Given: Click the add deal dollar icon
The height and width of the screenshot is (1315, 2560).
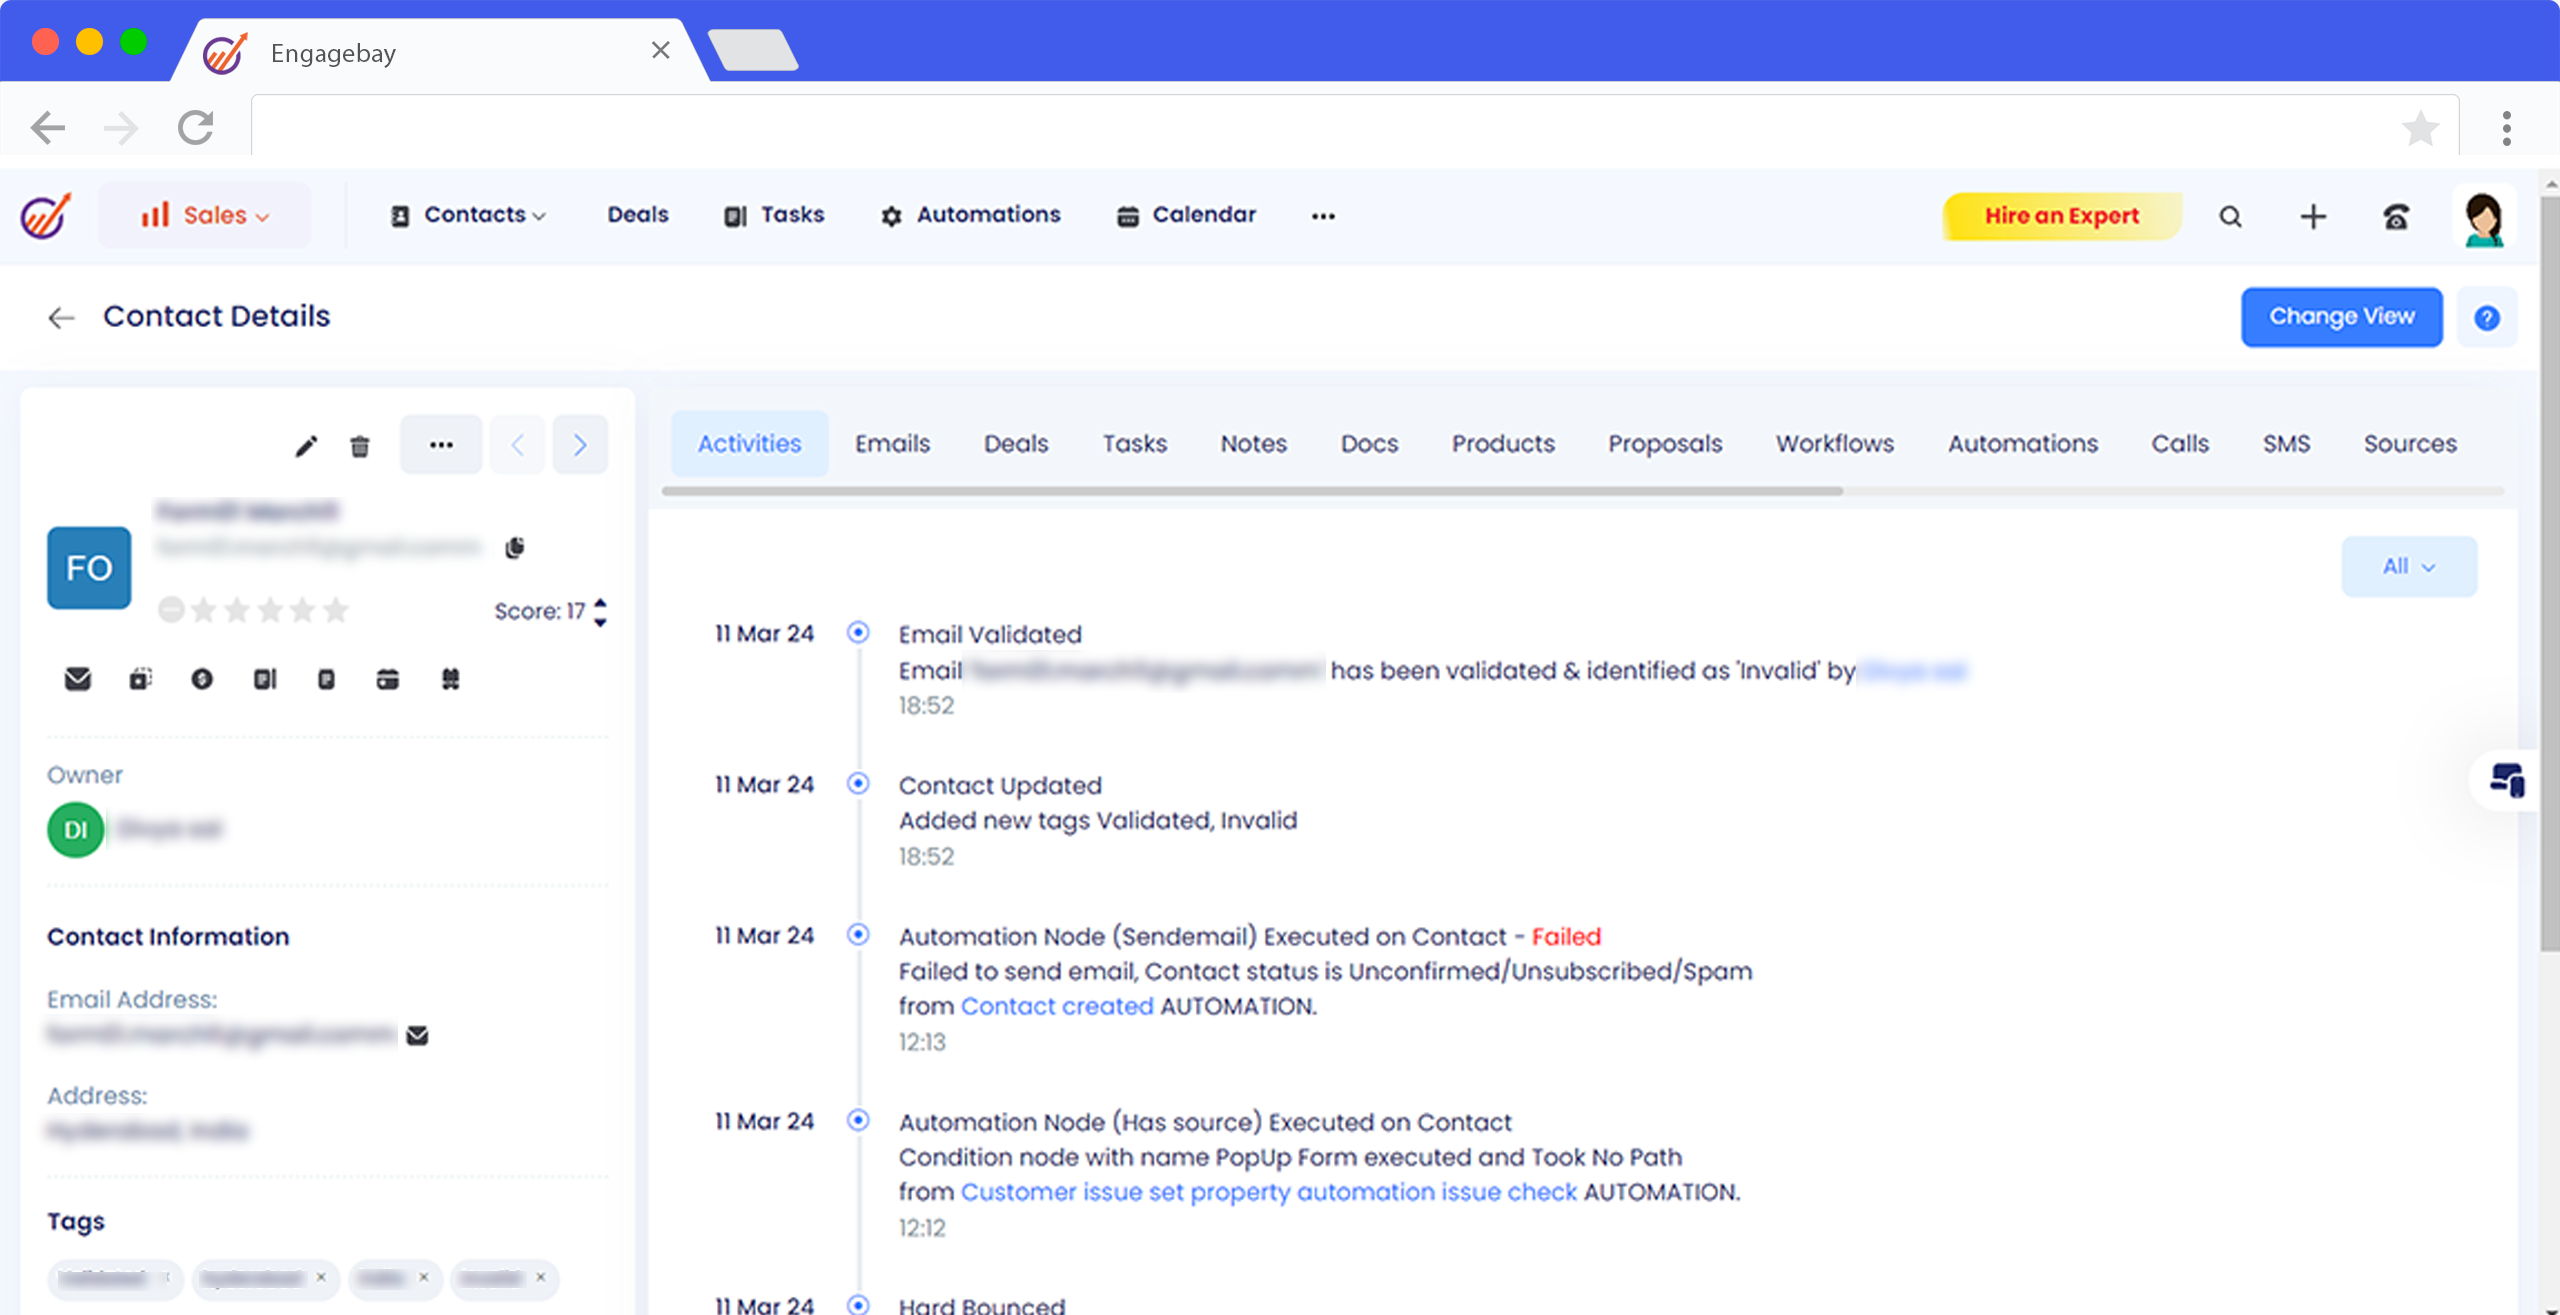Looking at the screenshot, I should tap(202, 679).
